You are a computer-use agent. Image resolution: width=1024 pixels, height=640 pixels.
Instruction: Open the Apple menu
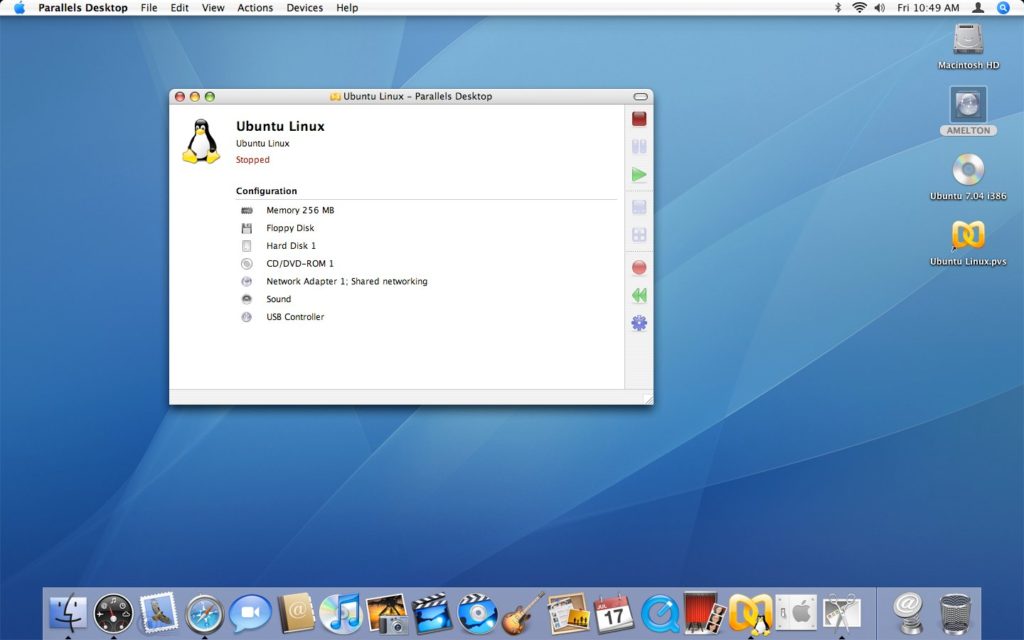coord(20,8)
